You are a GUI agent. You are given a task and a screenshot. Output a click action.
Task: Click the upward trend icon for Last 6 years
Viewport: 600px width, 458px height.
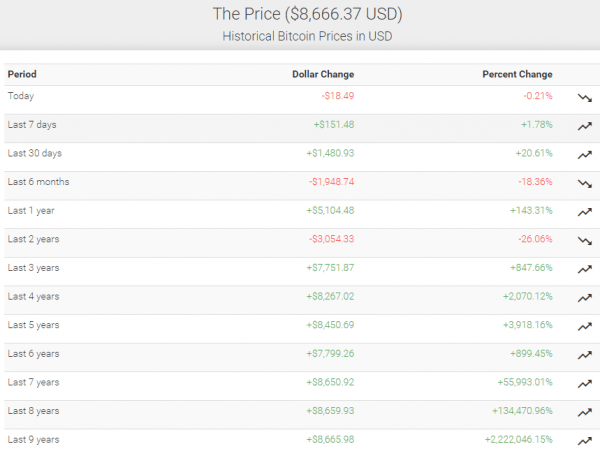585,355
